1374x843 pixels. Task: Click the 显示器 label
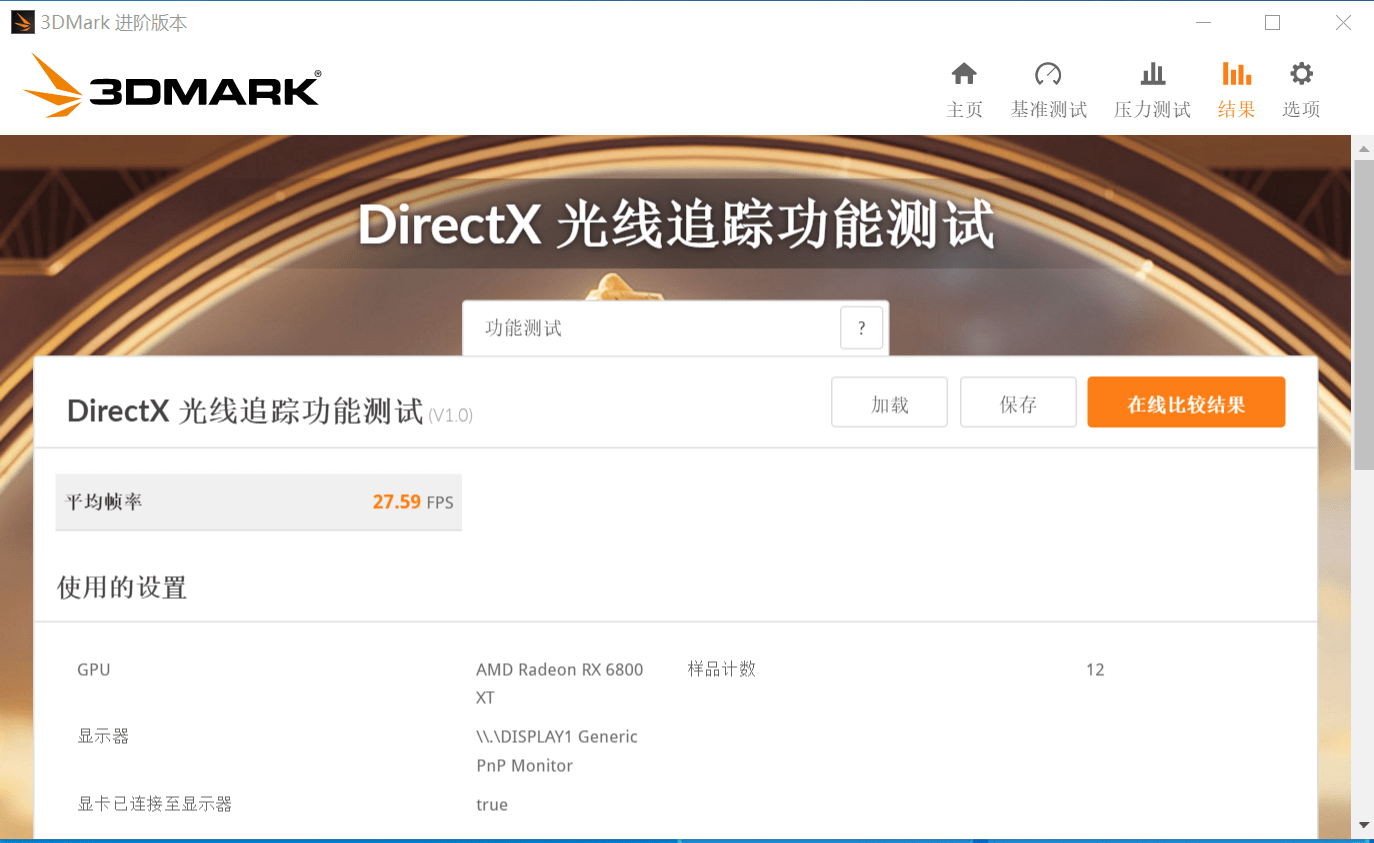coord(103,736)
